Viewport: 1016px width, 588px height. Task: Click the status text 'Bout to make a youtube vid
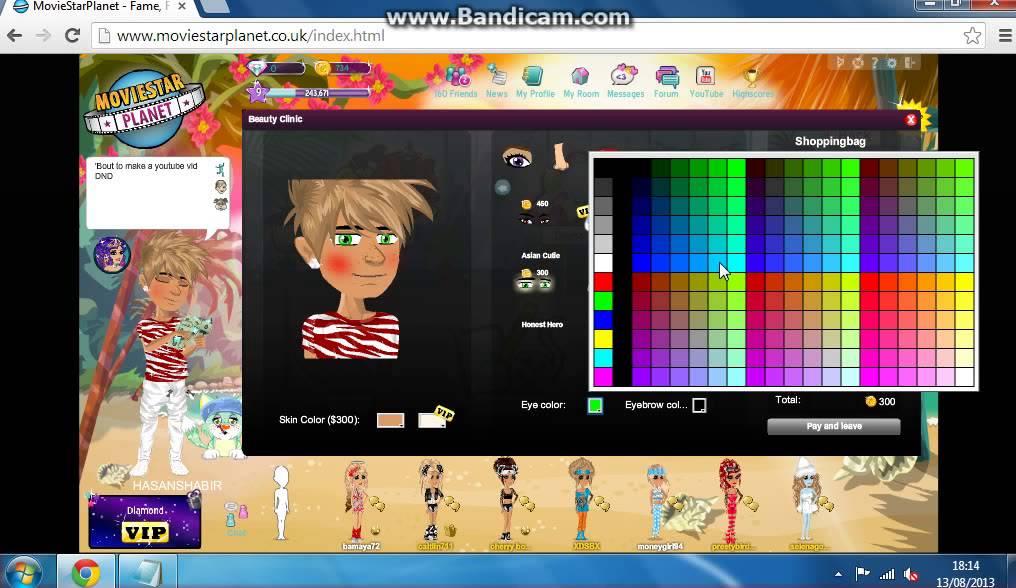(x=146, y=171)
